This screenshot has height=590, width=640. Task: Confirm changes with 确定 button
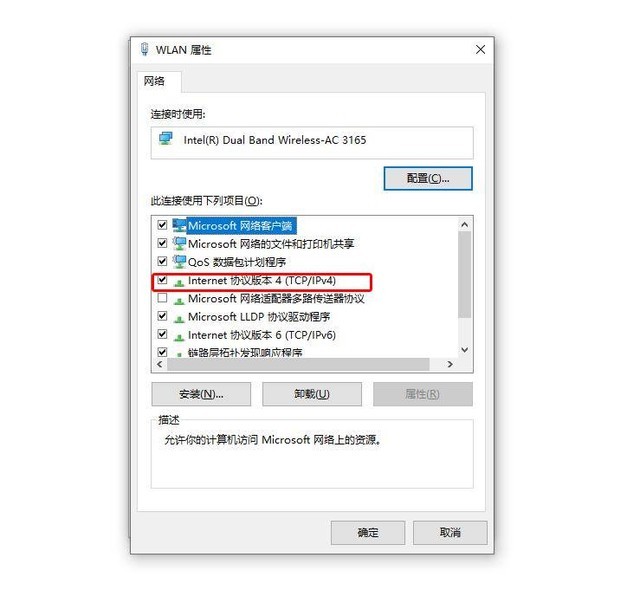[x=368, y=532]
